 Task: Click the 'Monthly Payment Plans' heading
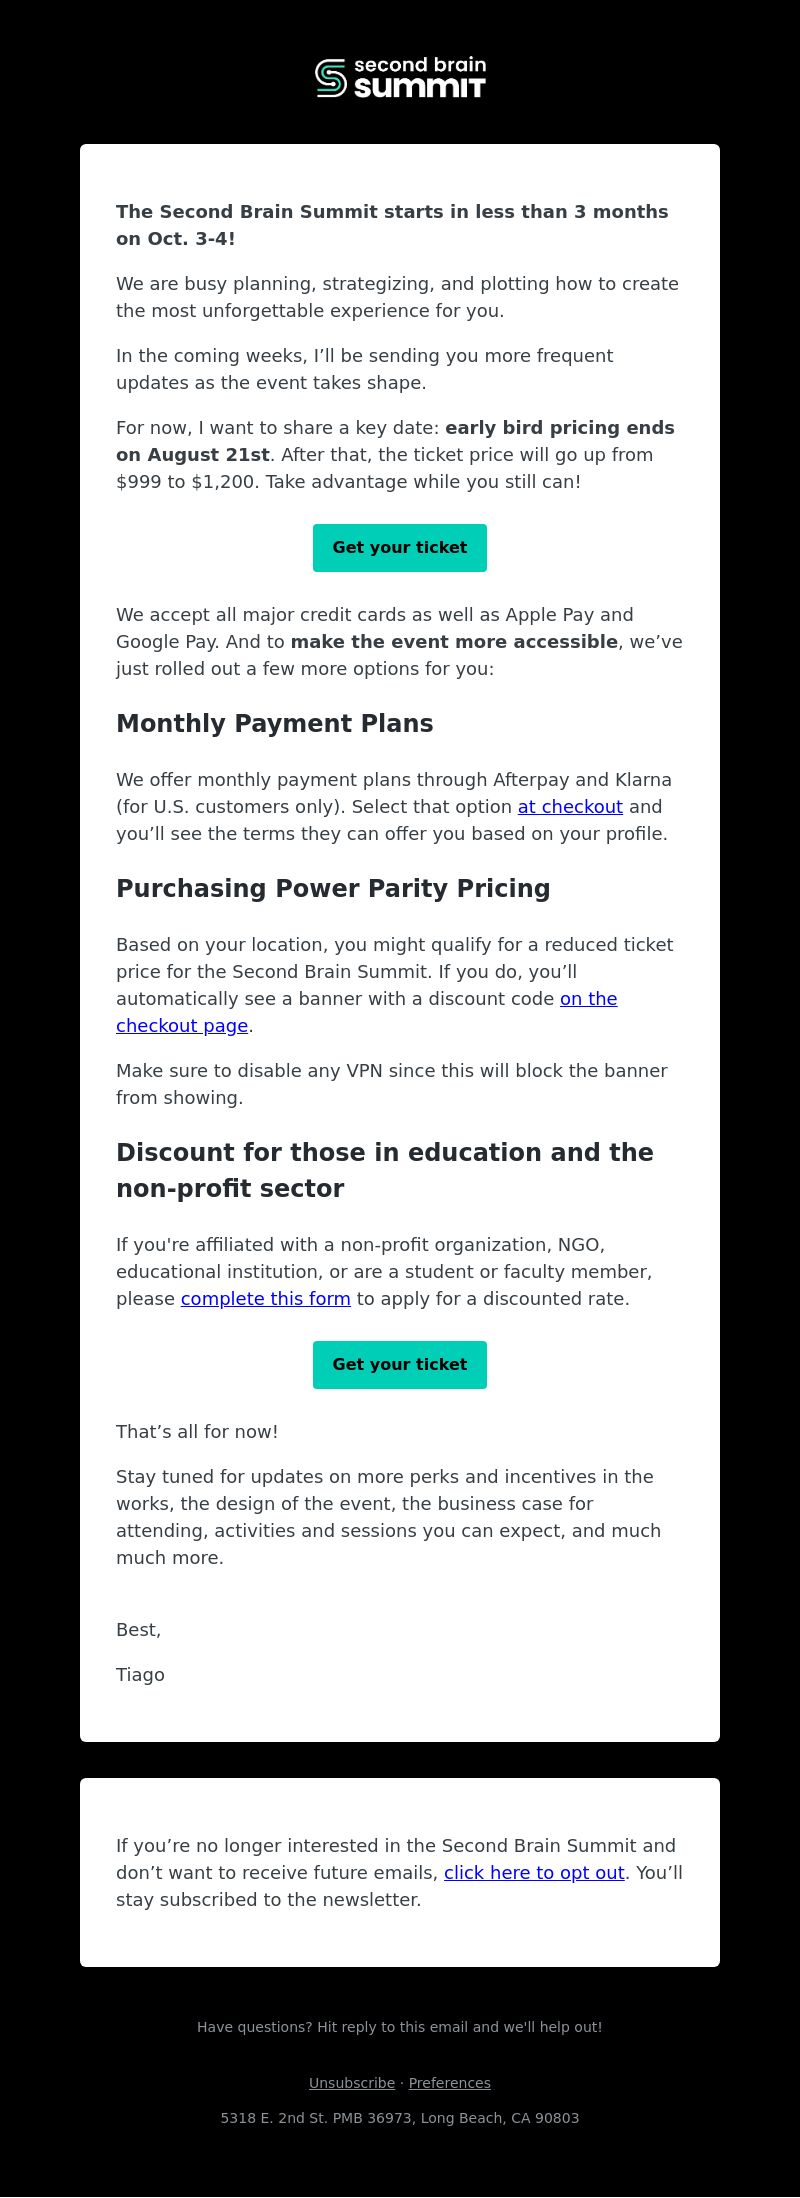click(x=275, y=724)
